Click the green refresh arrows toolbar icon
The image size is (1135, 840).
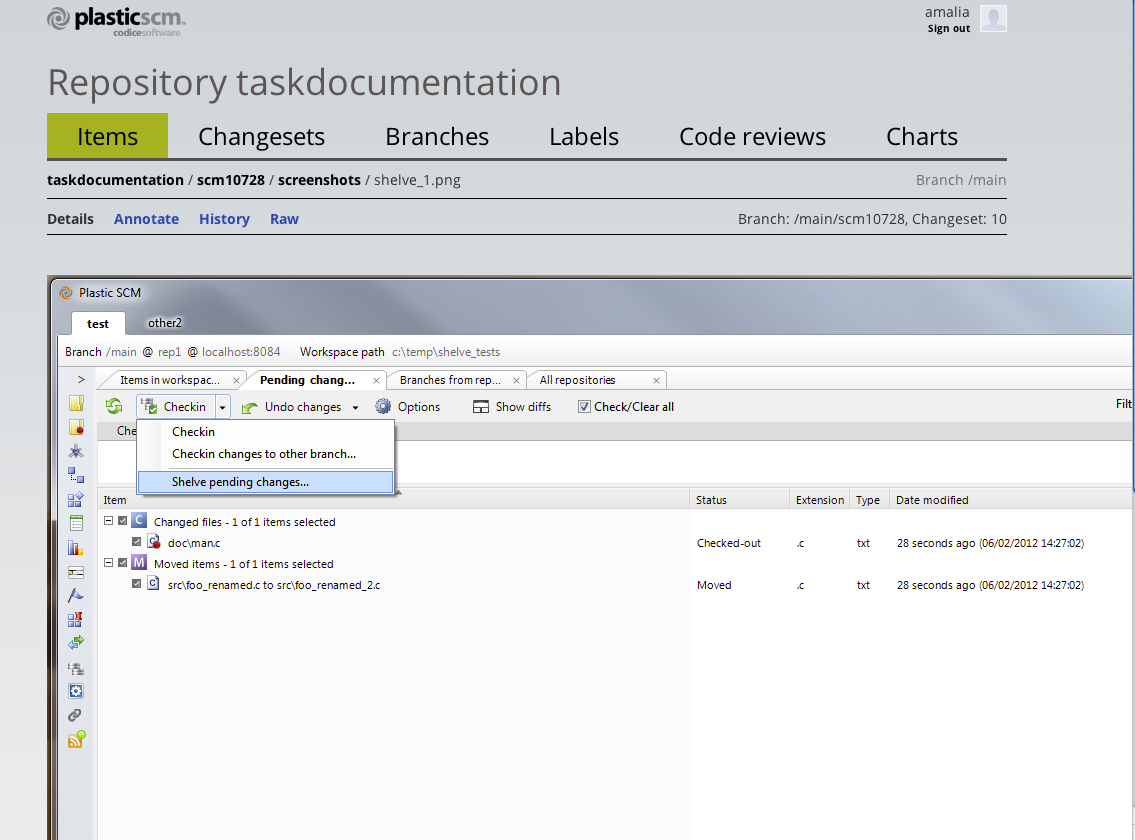pyautogui.click(x=114, y=406)
